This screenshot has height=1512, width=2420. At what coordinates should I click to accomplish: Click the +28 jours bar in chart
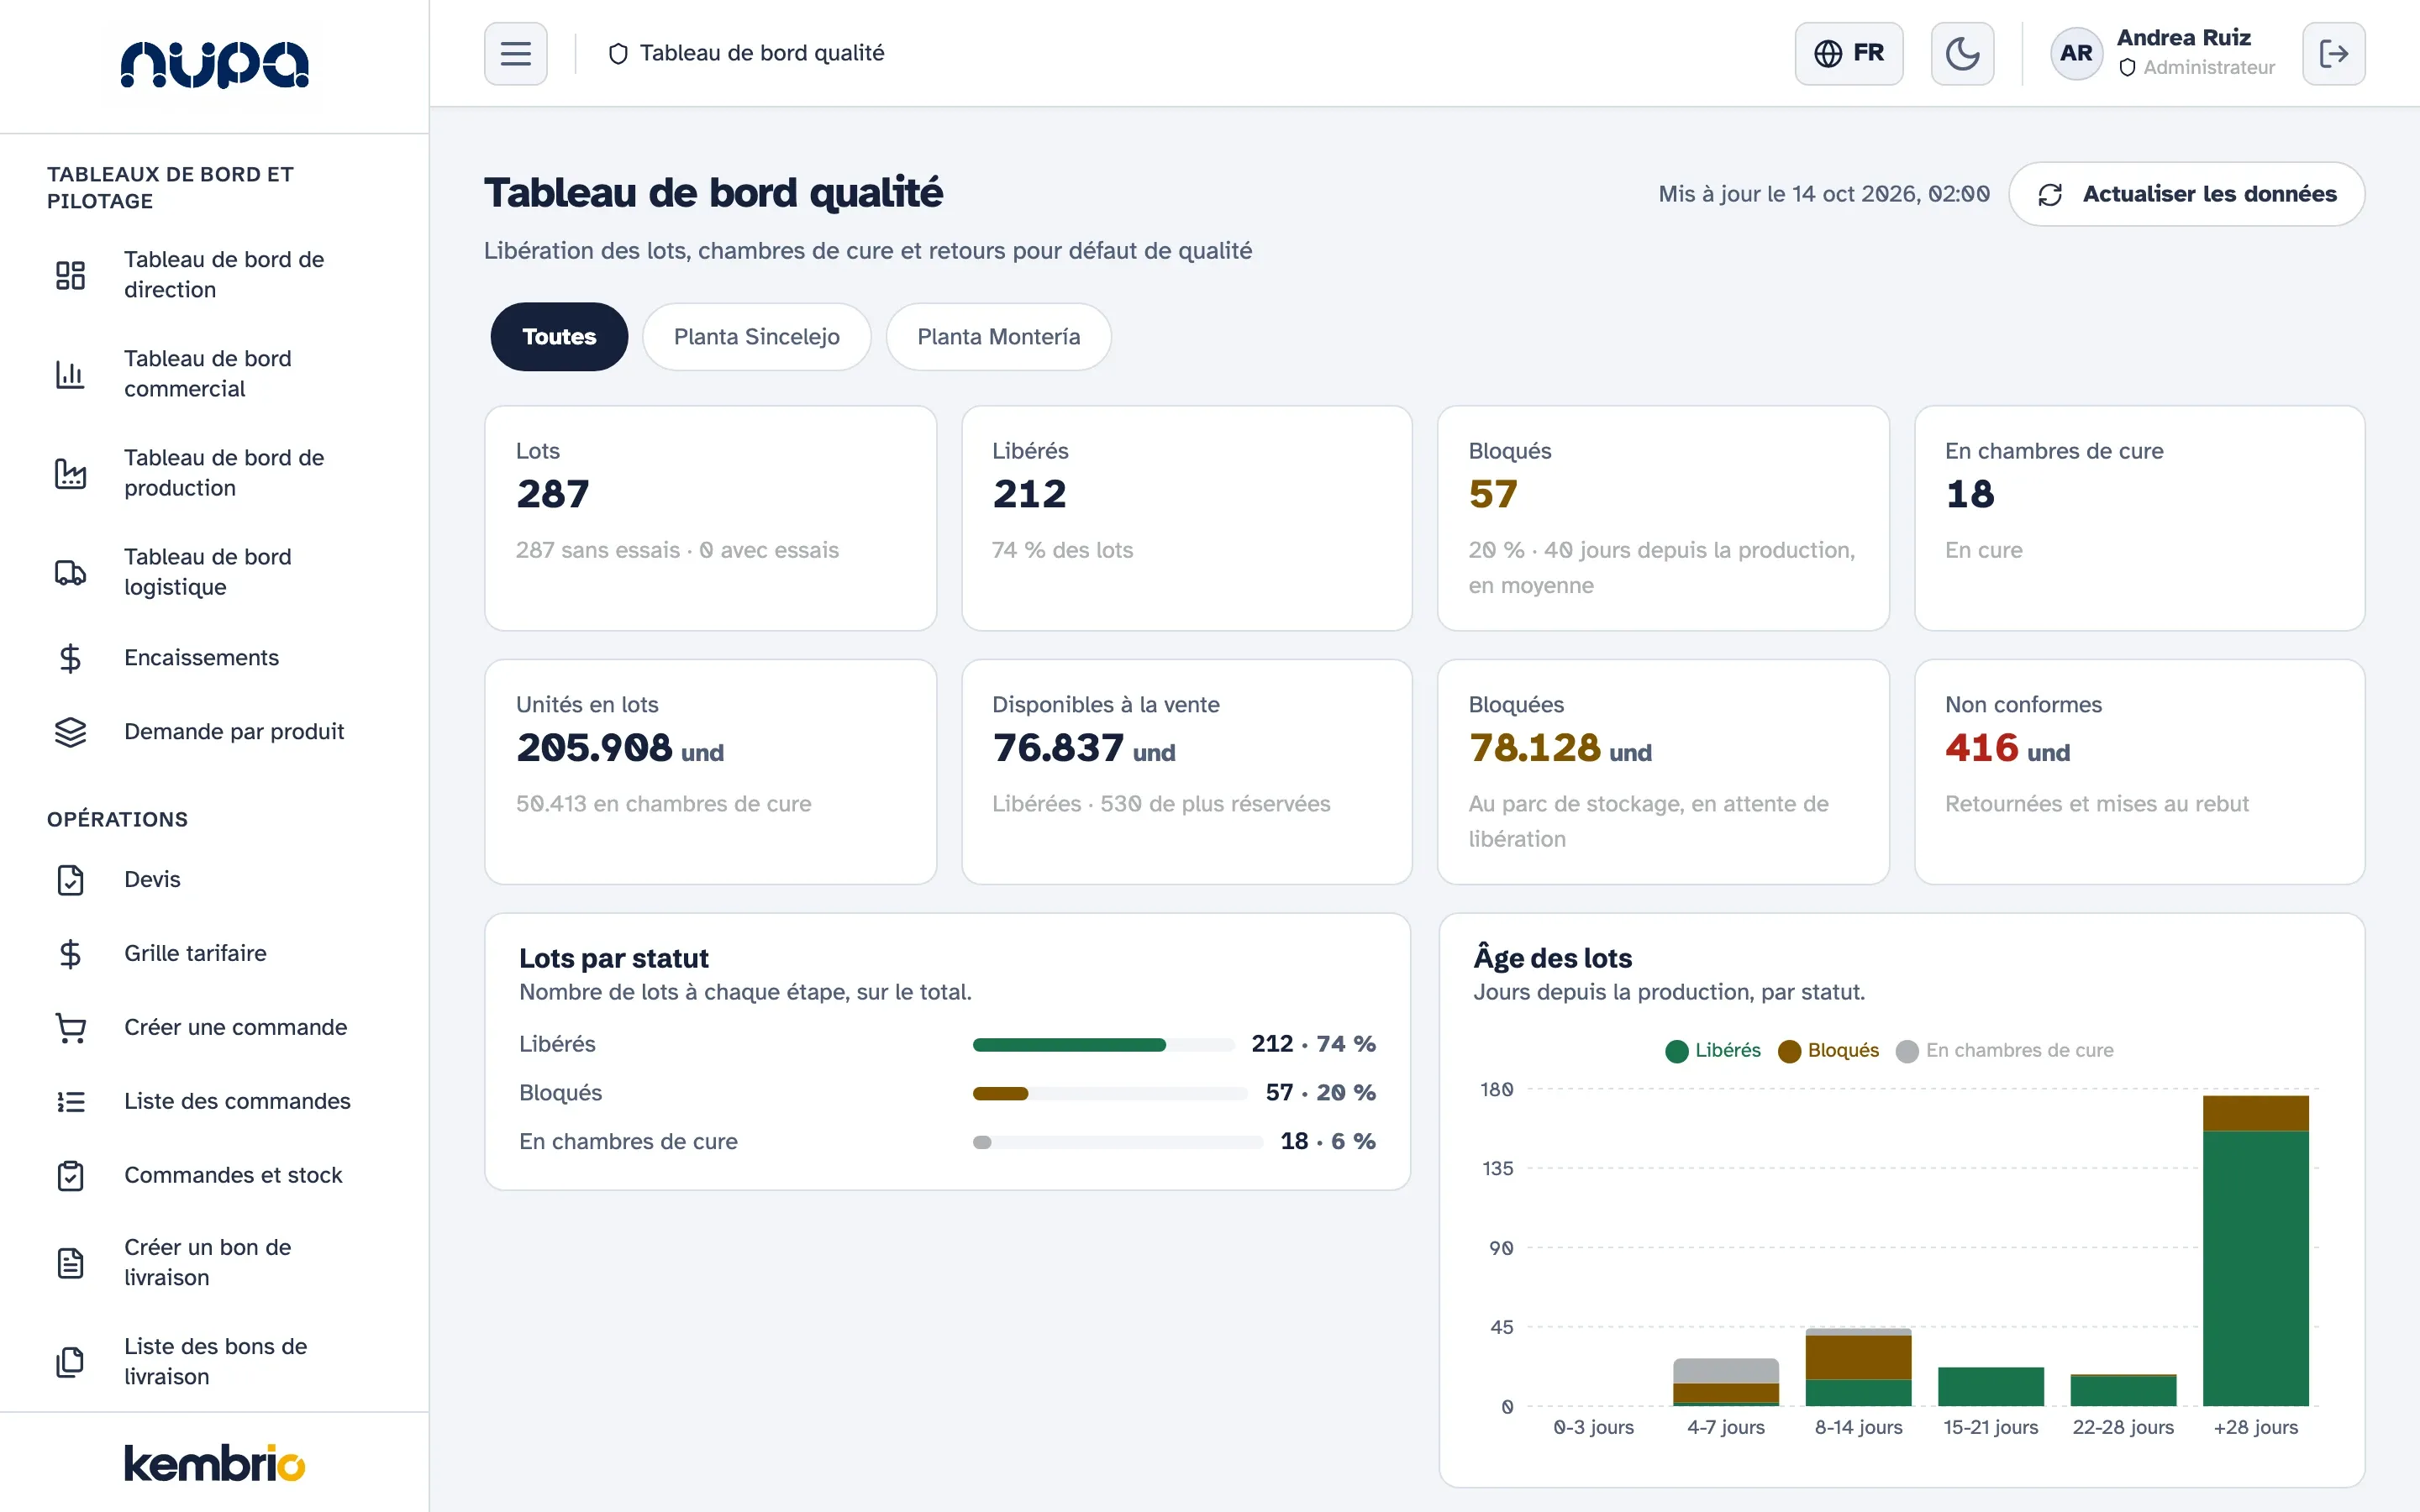point(2255,1251)
